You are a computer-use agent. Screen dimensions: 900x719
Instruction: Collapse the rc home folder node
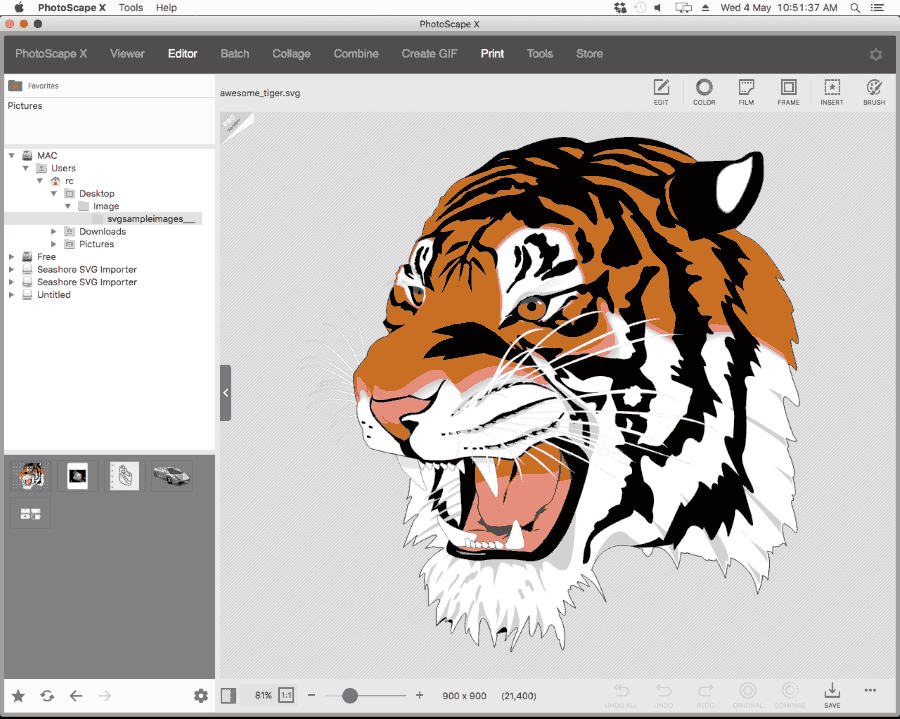40,181
